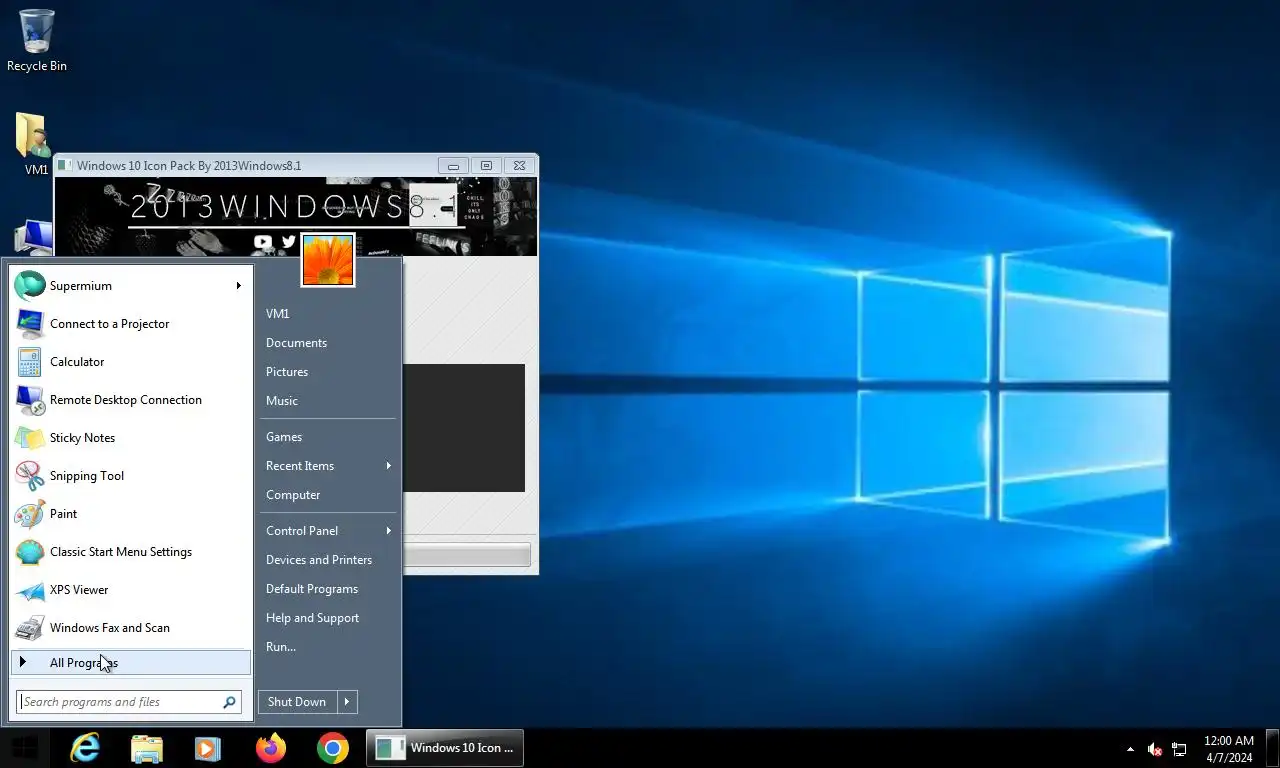Viewport: 1280px width, 768px height.
Task: Show hidden system tray icons
Action: pos(1130,749)
